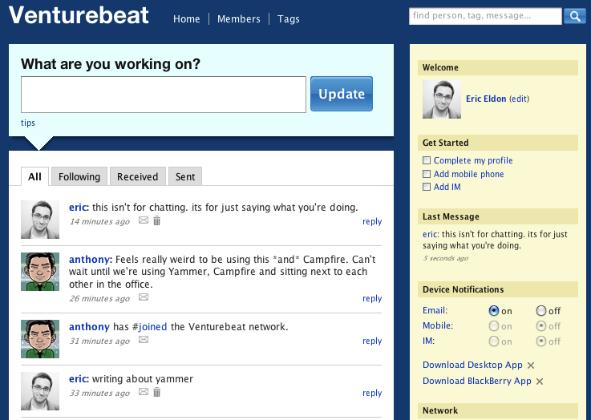Reply to anthony's Campfire message
This screenshot has width=591, height=420.
(372, 298)
